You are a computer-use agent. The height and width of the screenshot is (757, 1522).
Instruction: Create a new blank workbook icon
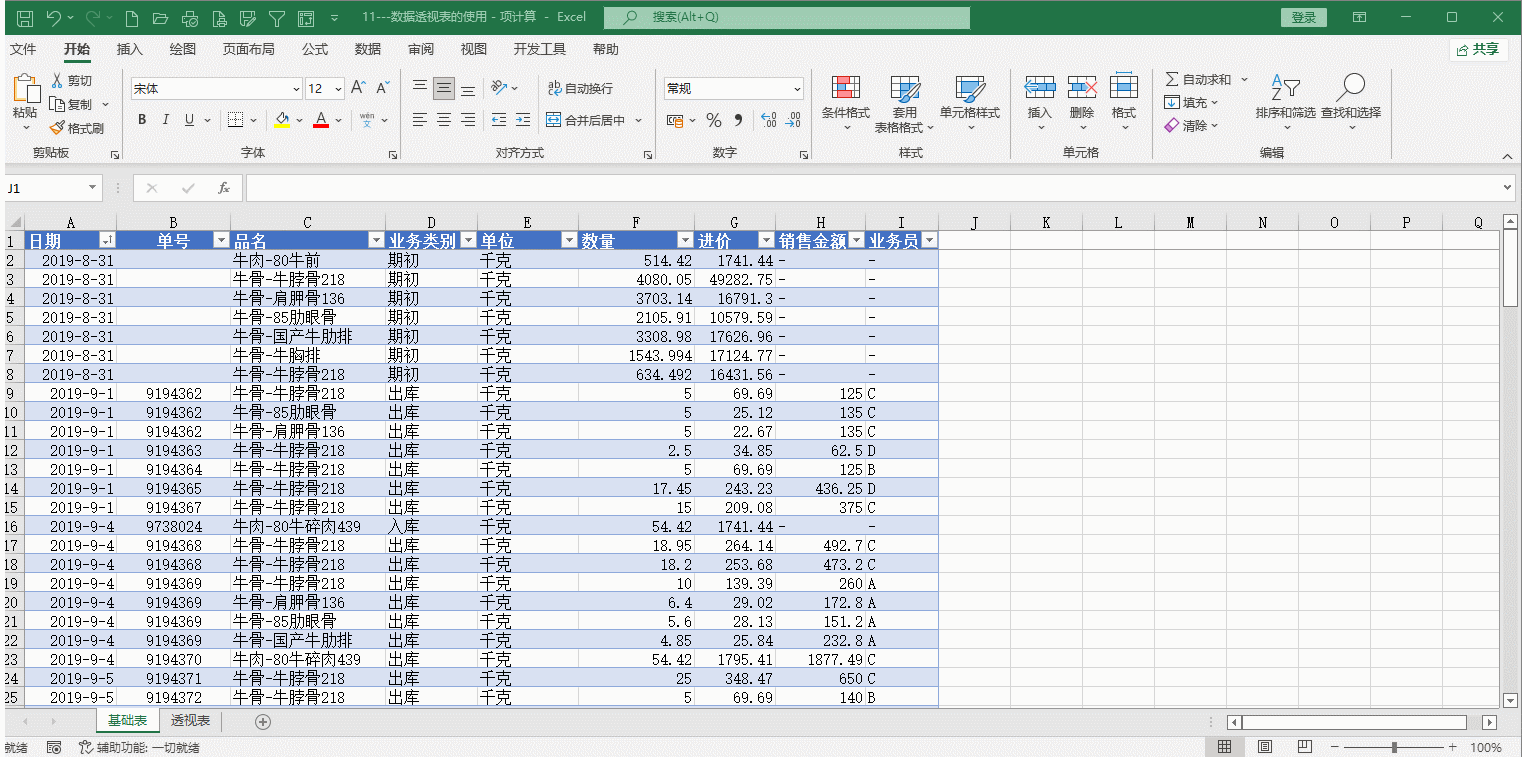(132, 17)
